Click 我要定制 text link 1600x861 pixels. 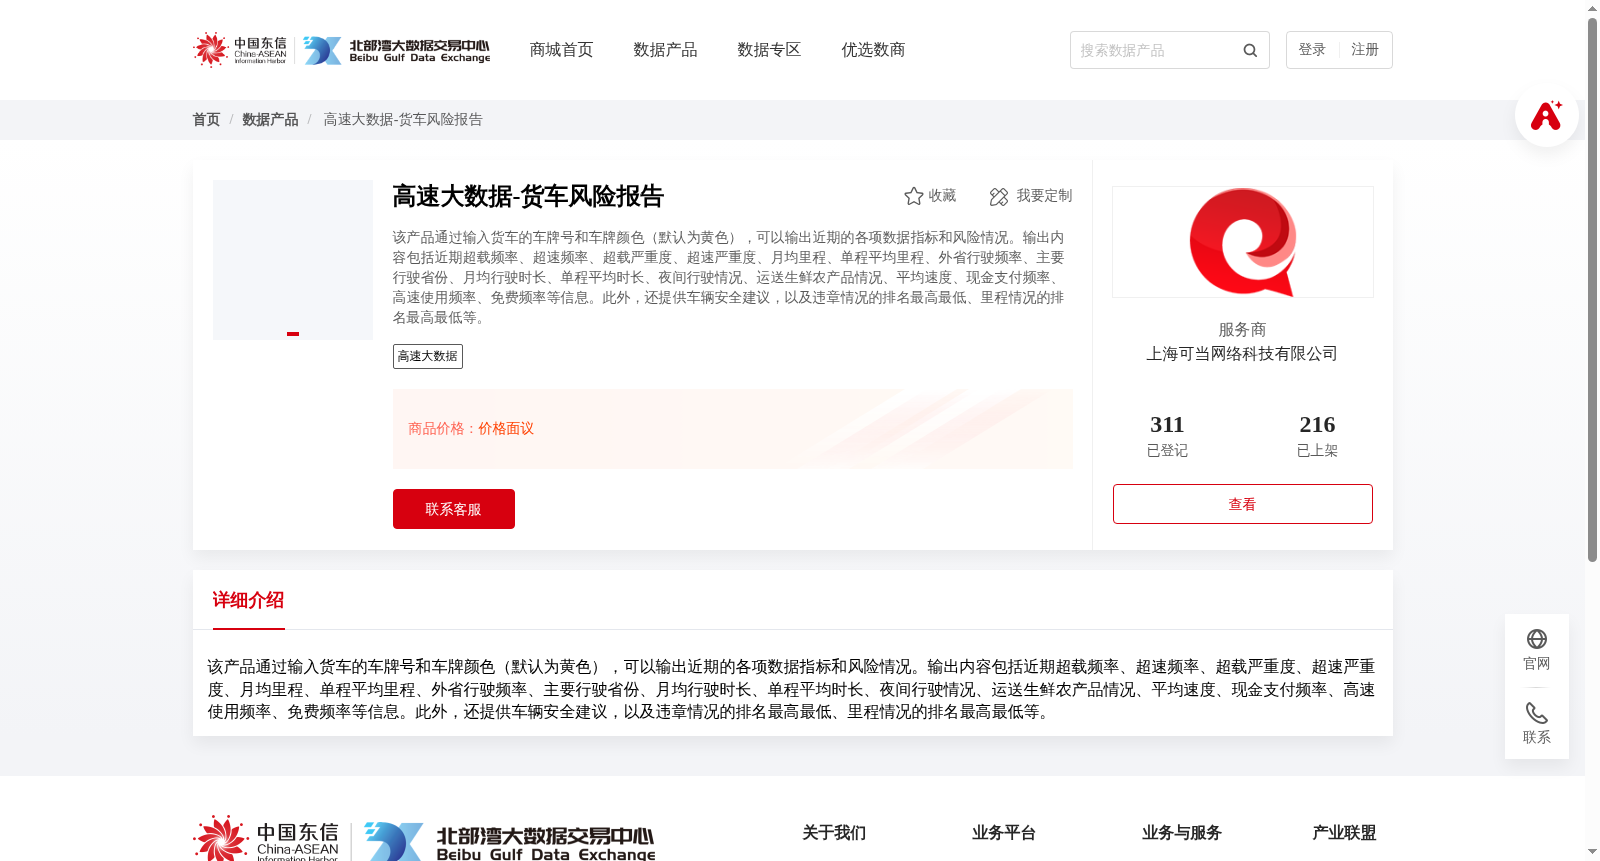1044,196
